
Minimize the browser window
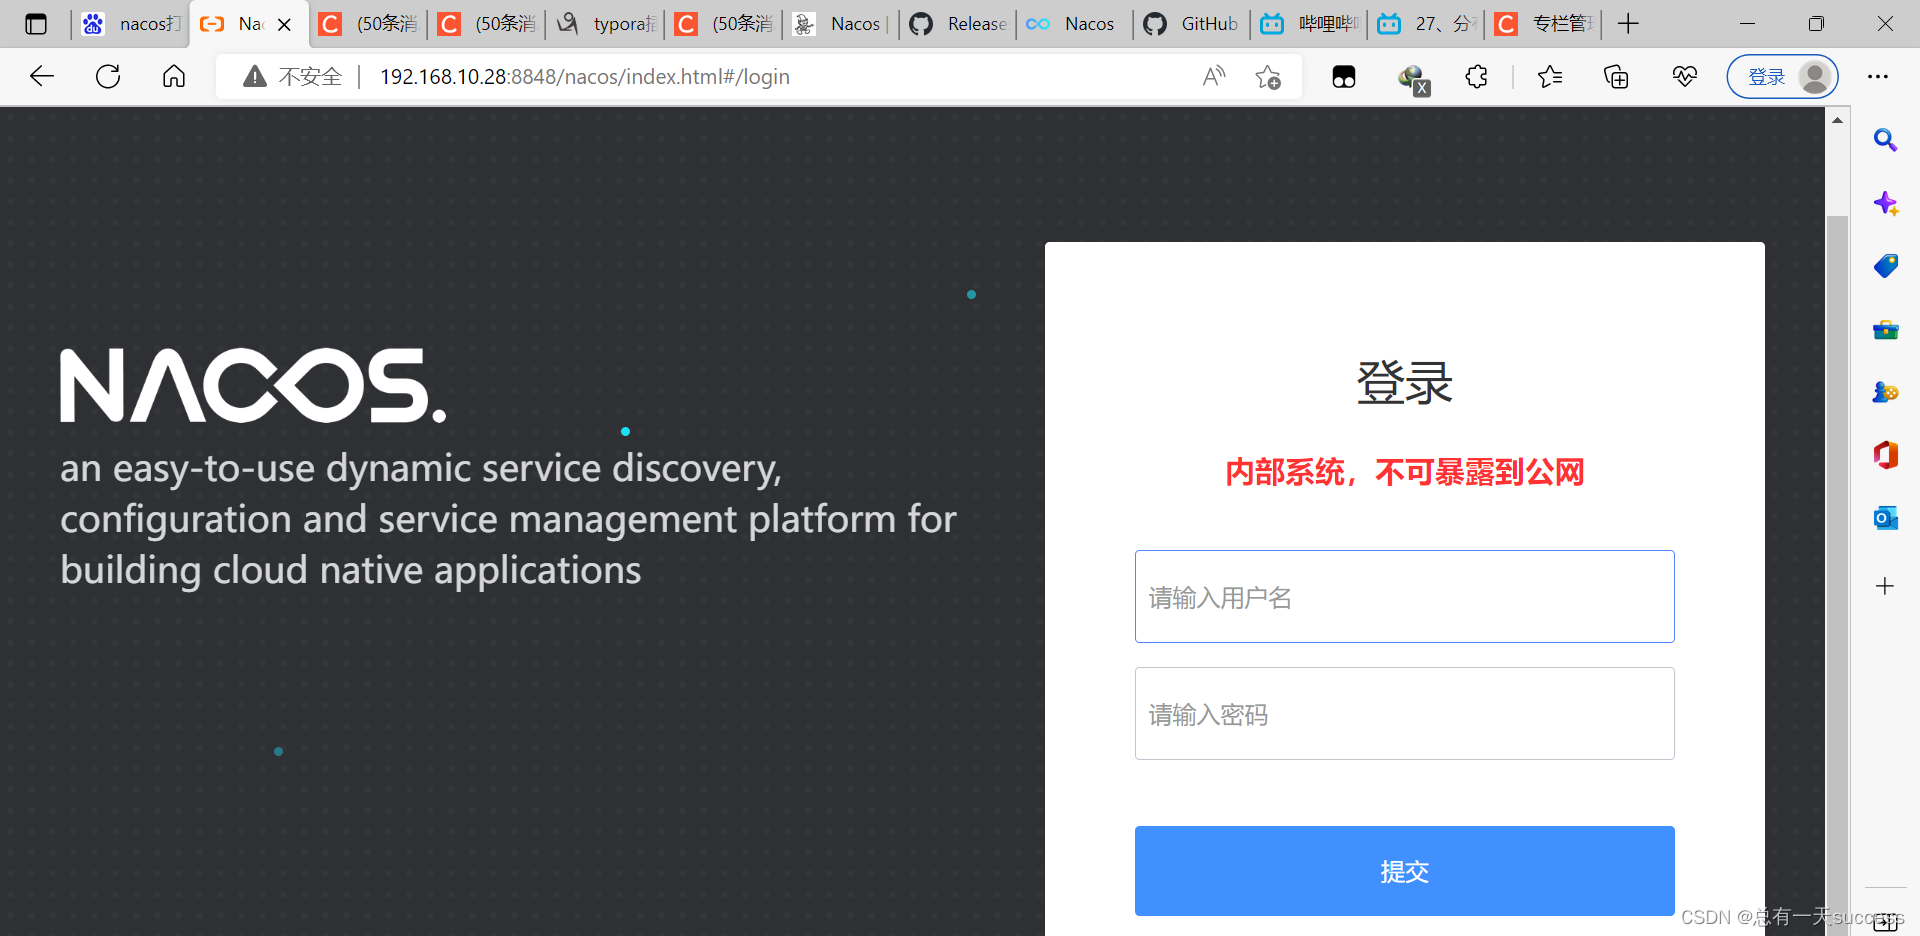click(x=1747, y=24)
